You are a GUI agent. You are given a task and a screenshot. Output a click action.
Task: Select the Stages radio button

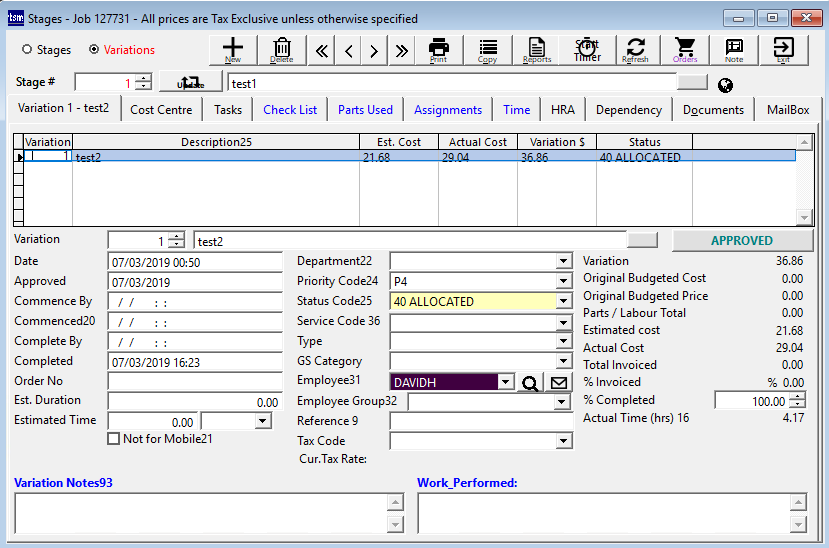pos(27,50)
